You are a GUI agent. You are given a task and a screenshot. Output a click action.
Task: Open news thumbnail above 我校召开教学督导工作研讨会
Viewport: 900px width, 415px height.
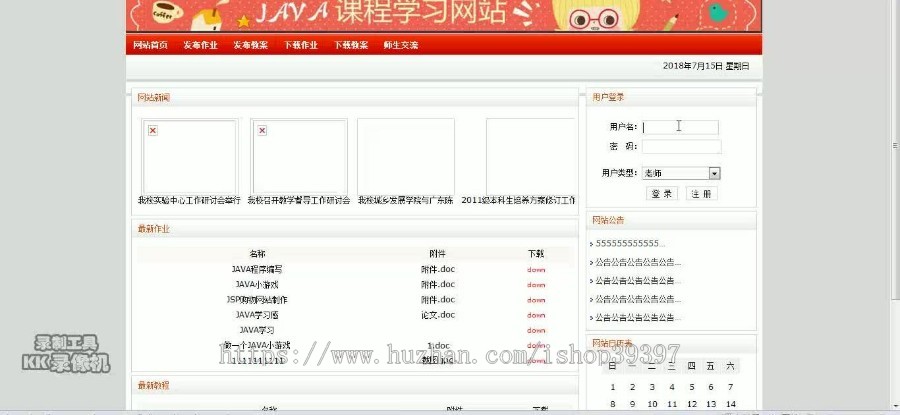tap(298, 156)
